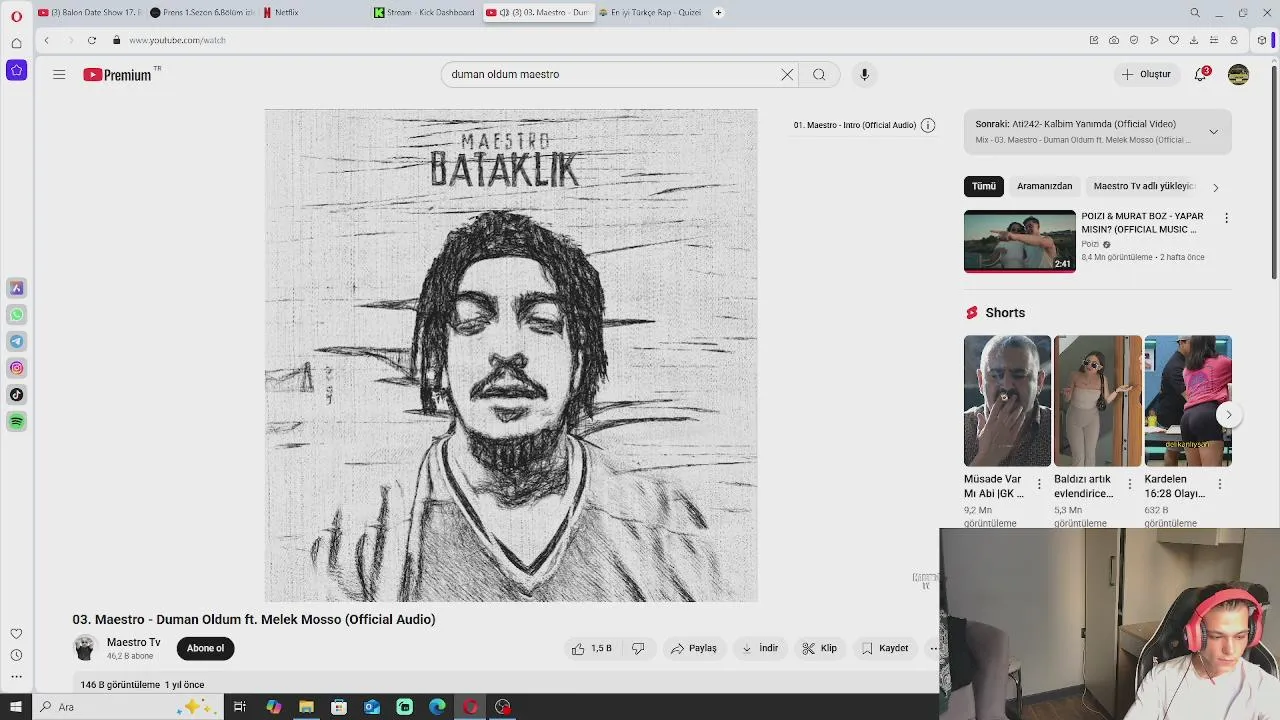
Task: Open Opera sidebar home icon
Action: [16, 43]
